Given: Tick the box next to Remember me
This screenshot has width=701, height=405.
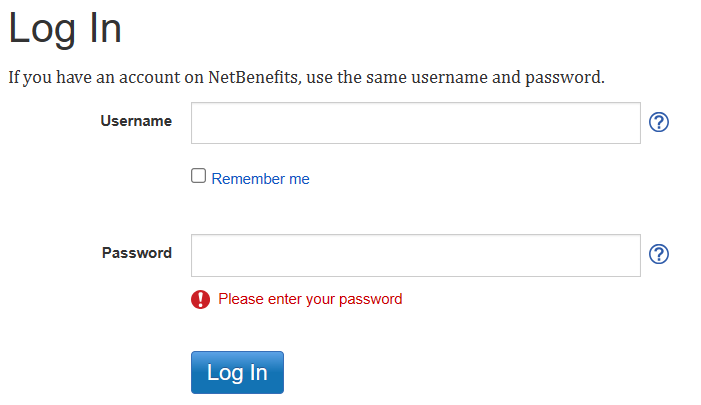Looking at the screenshot, I should click(199, 177).
